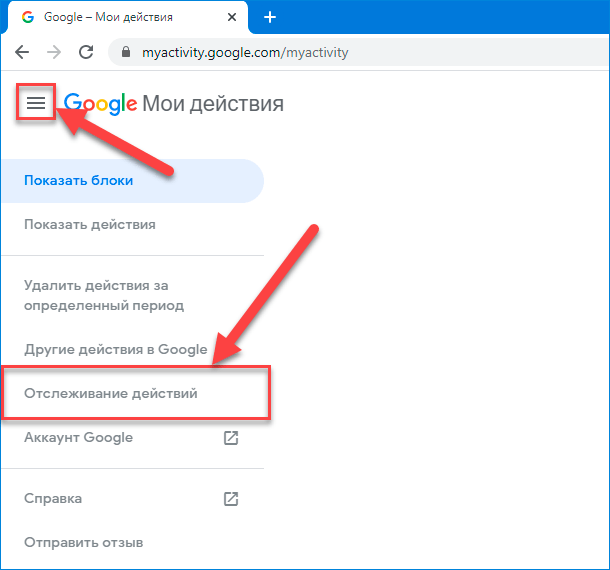Click external link icon beside Аккаунт Google

point(231,438)
